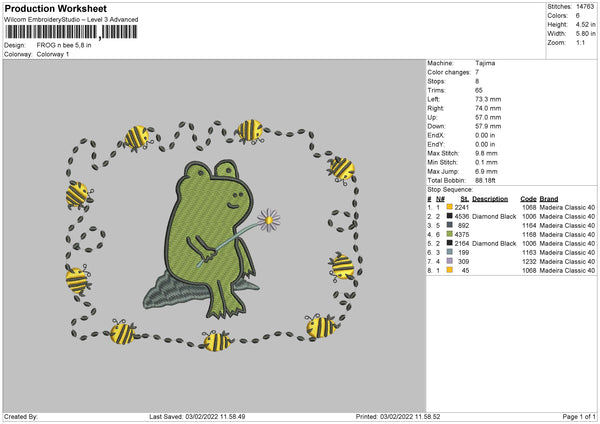Select the Height value 4.52 in
Image resolution: width=600 pixels, height=424 pixels.
coord(585,24)
